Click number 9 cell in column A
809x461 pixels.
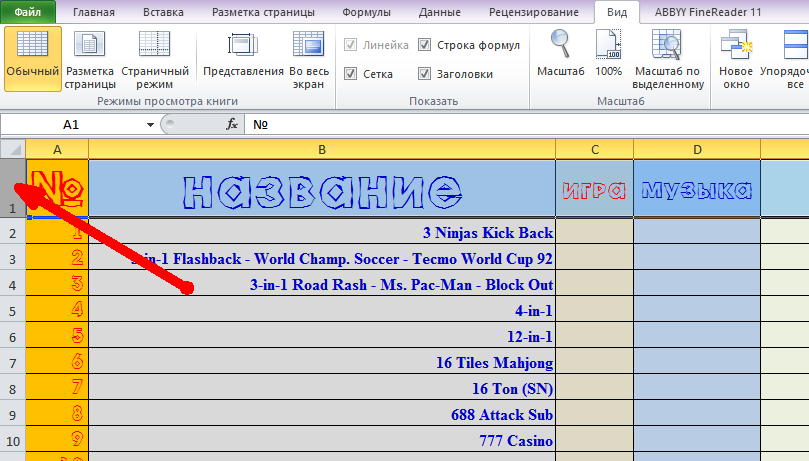[x=57, y=439]
